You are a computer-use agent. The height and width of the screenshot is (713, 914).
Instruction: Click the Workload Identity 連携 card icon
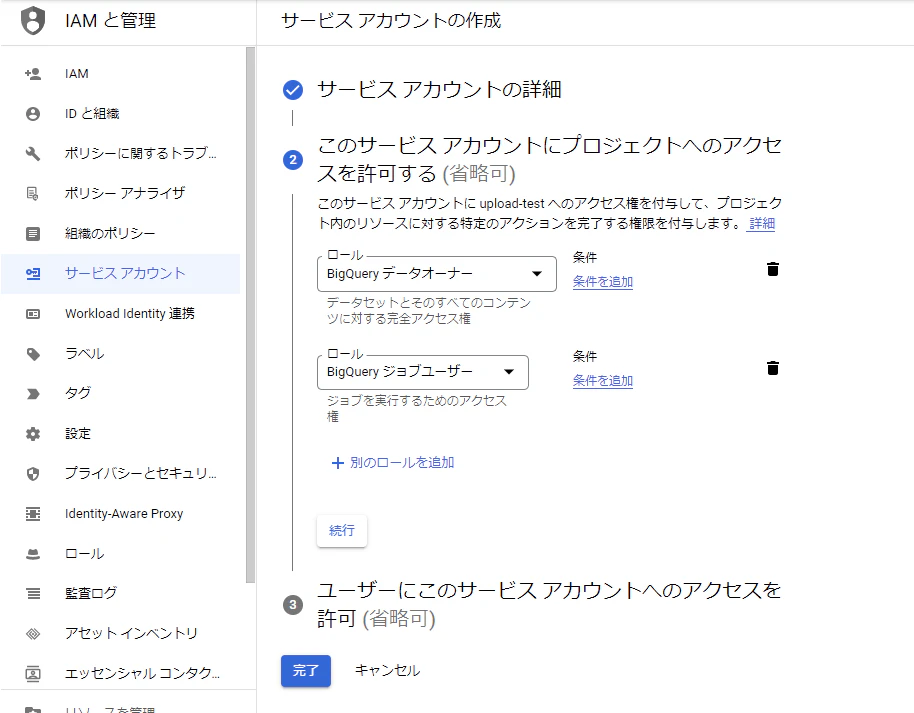coord(33,314)
